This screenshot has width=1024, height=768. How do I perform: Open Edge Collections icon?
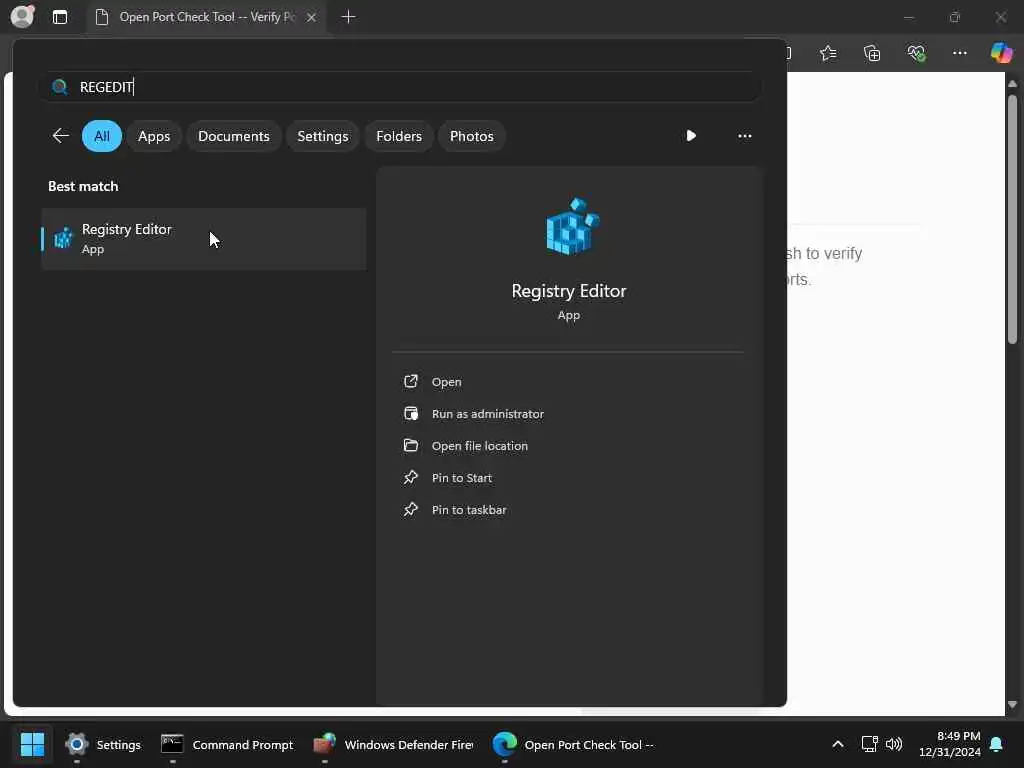872,53
